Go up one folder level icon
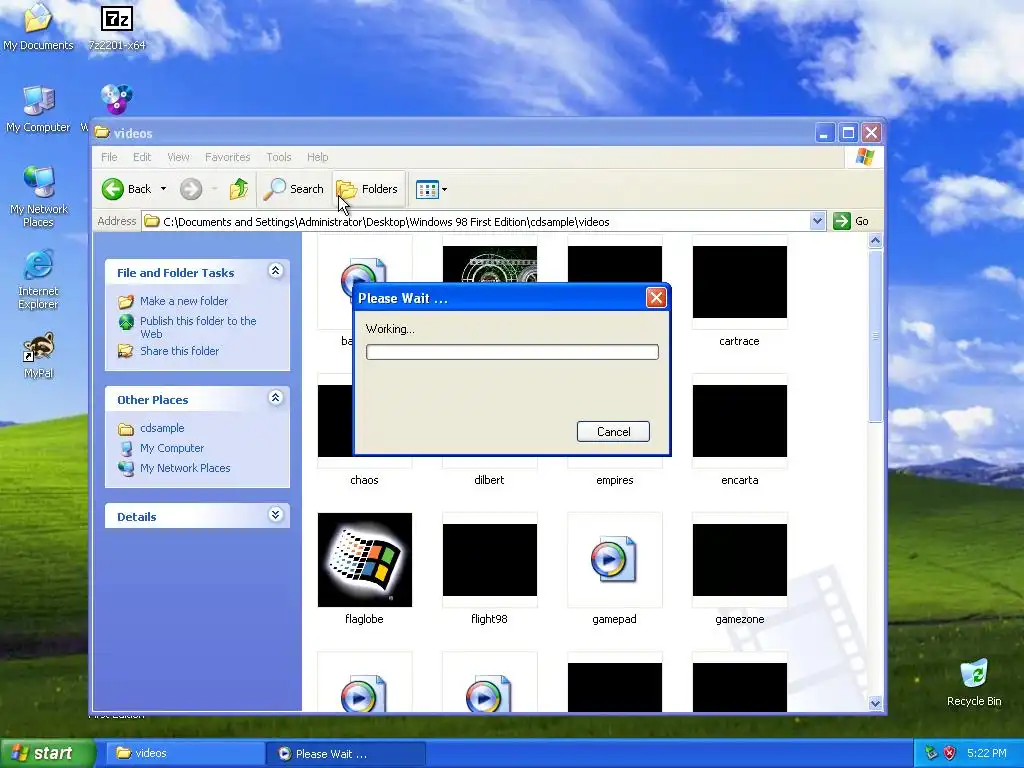1024x768 pixels. [x=239, y=189]
